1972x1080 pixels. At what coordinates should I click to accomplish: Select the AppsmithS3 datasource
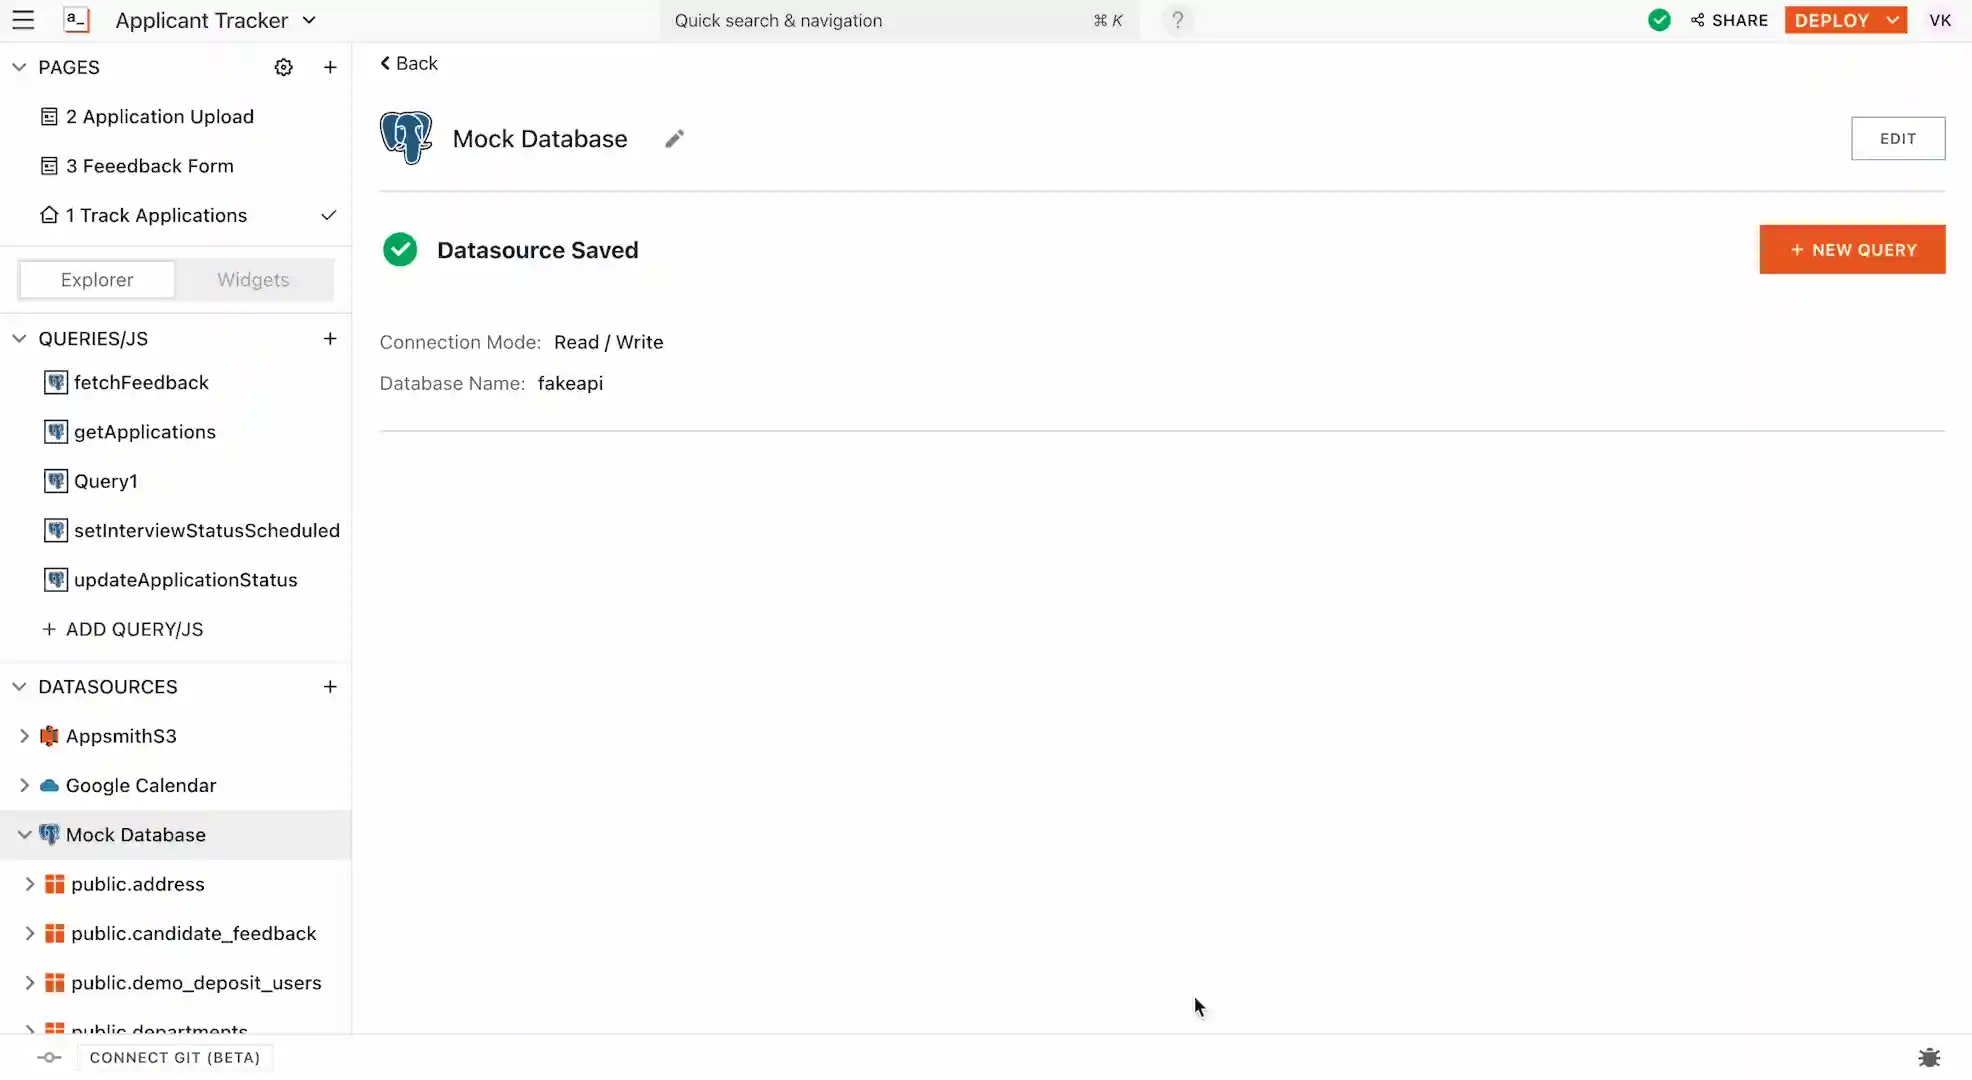[x=121, y=736]
